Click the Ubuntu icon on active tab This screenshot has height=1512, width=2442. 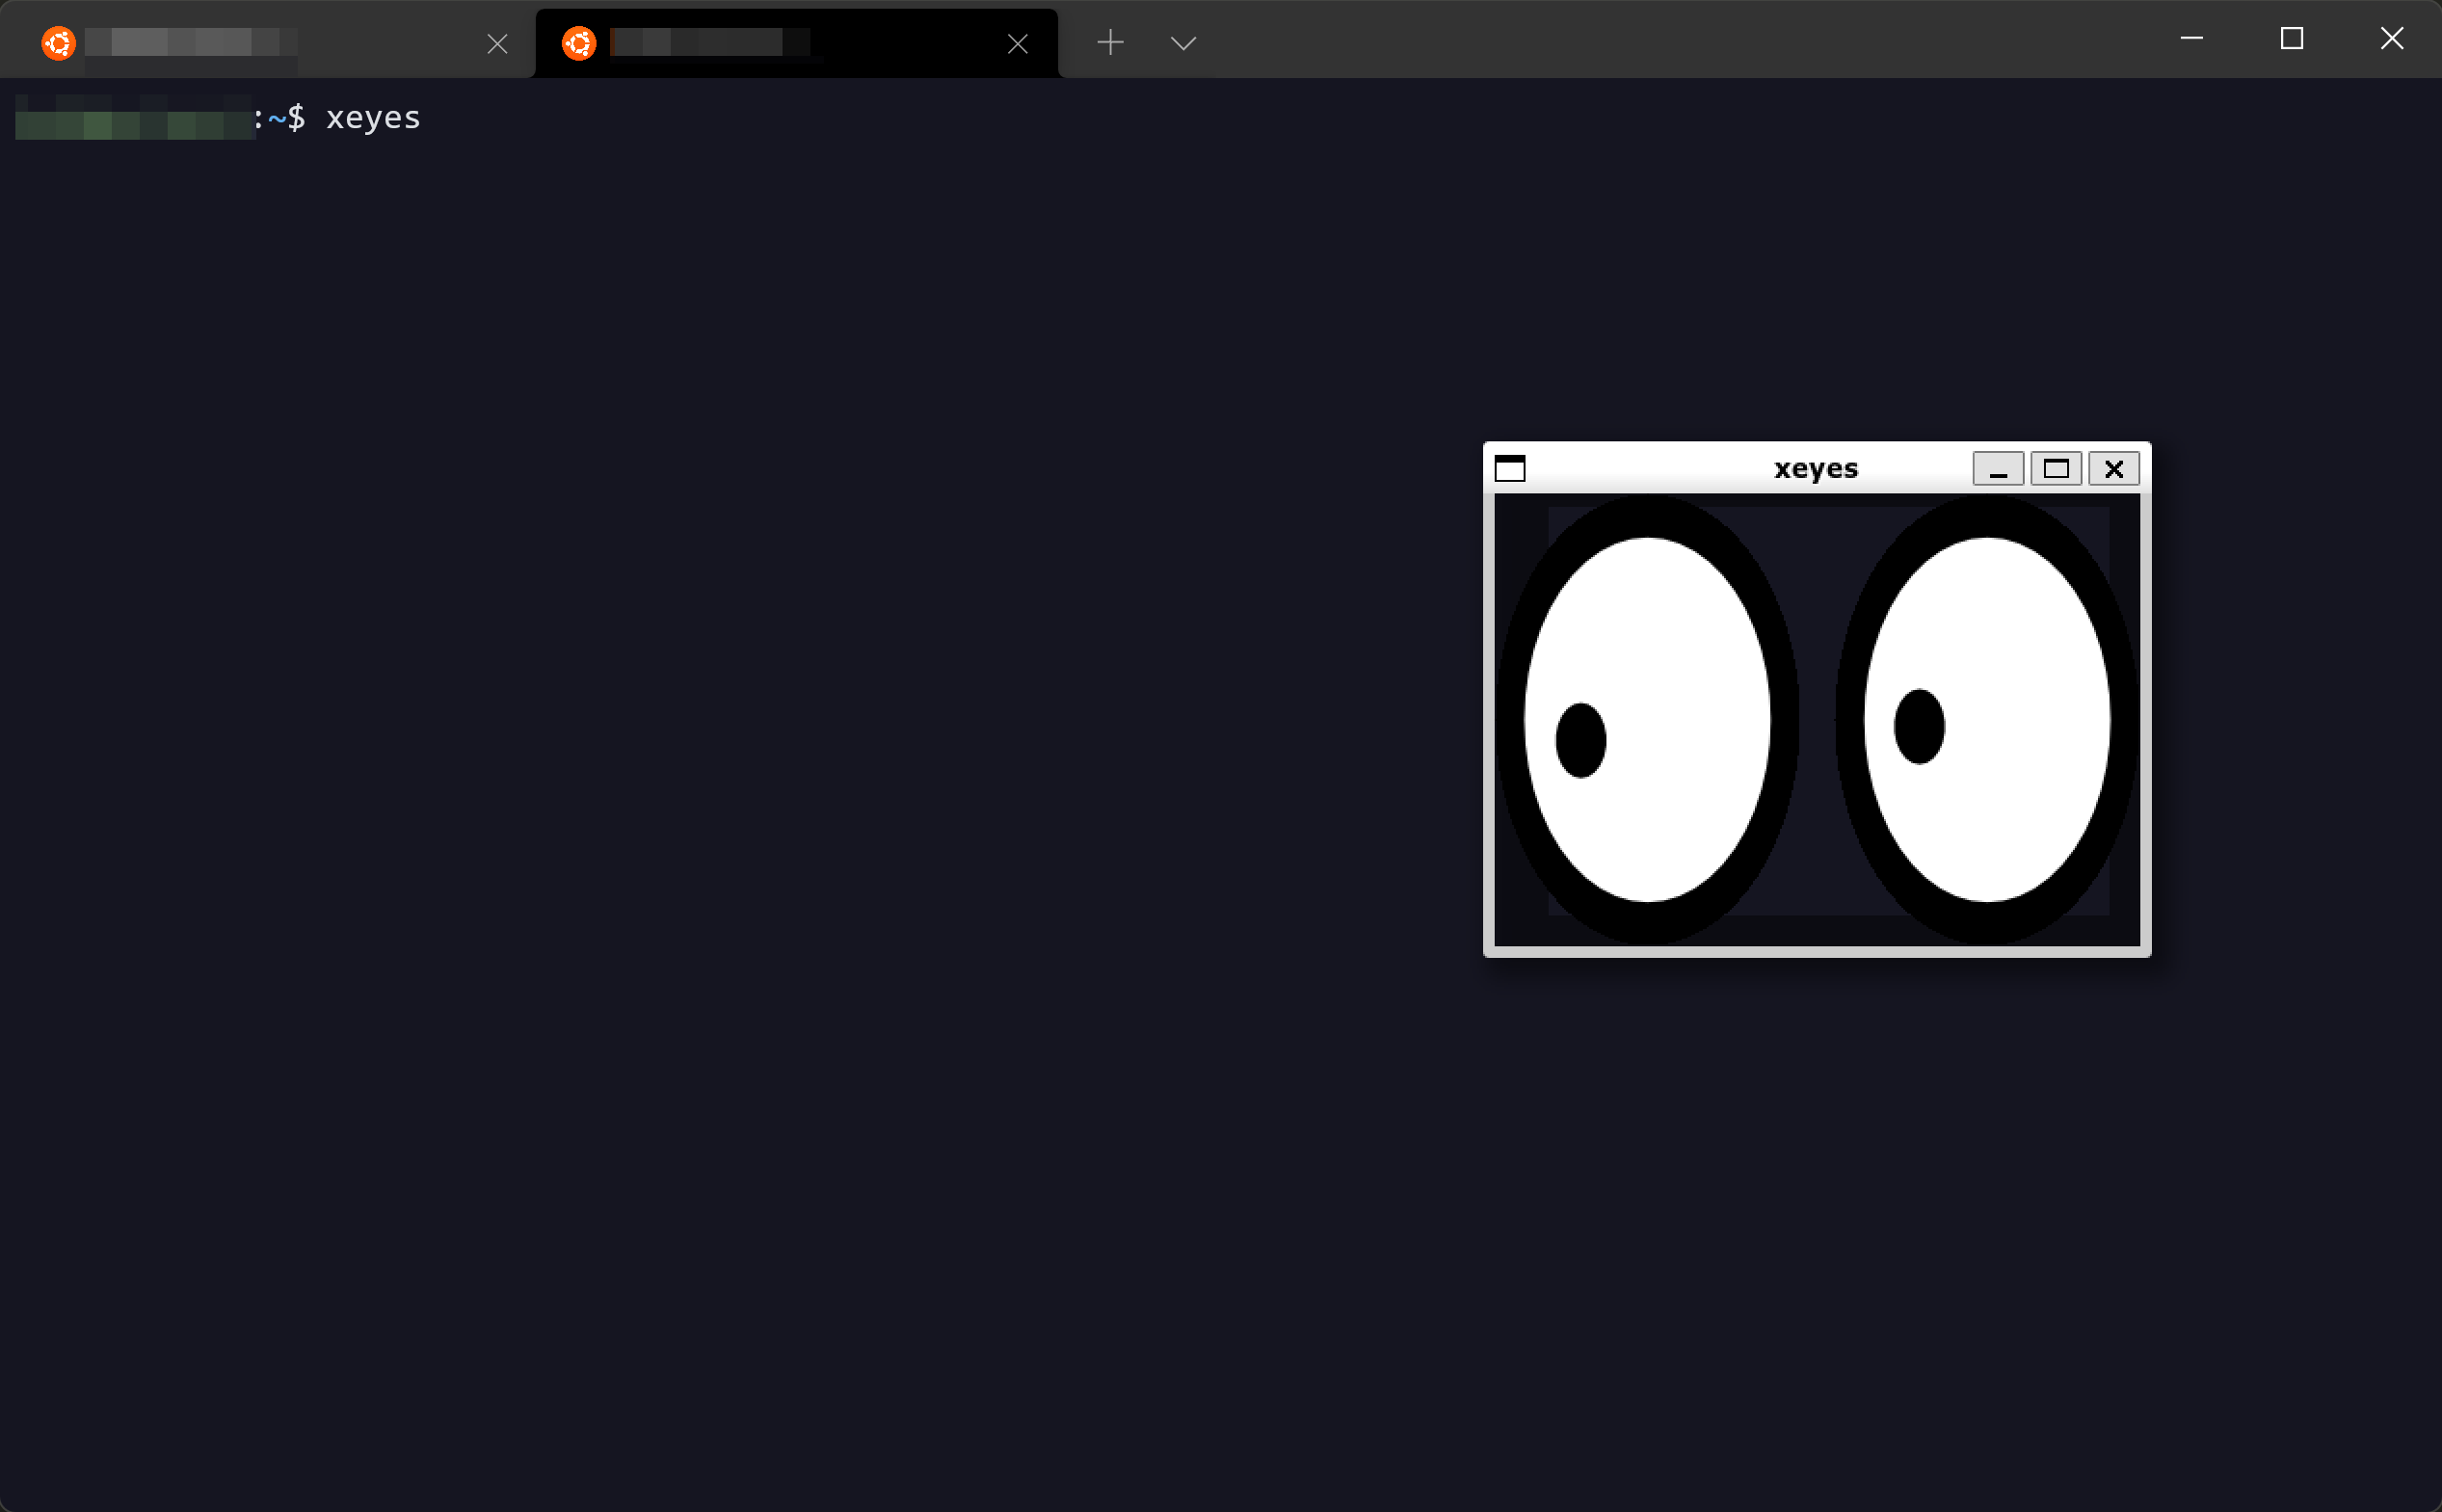point(579,43)
